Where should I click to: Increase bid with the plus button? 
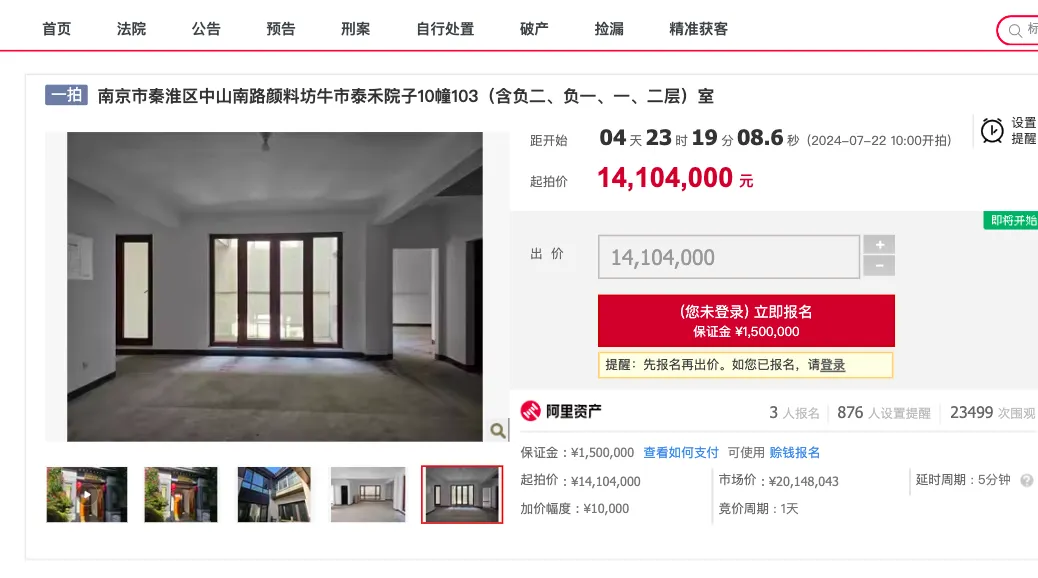(879, 245)
